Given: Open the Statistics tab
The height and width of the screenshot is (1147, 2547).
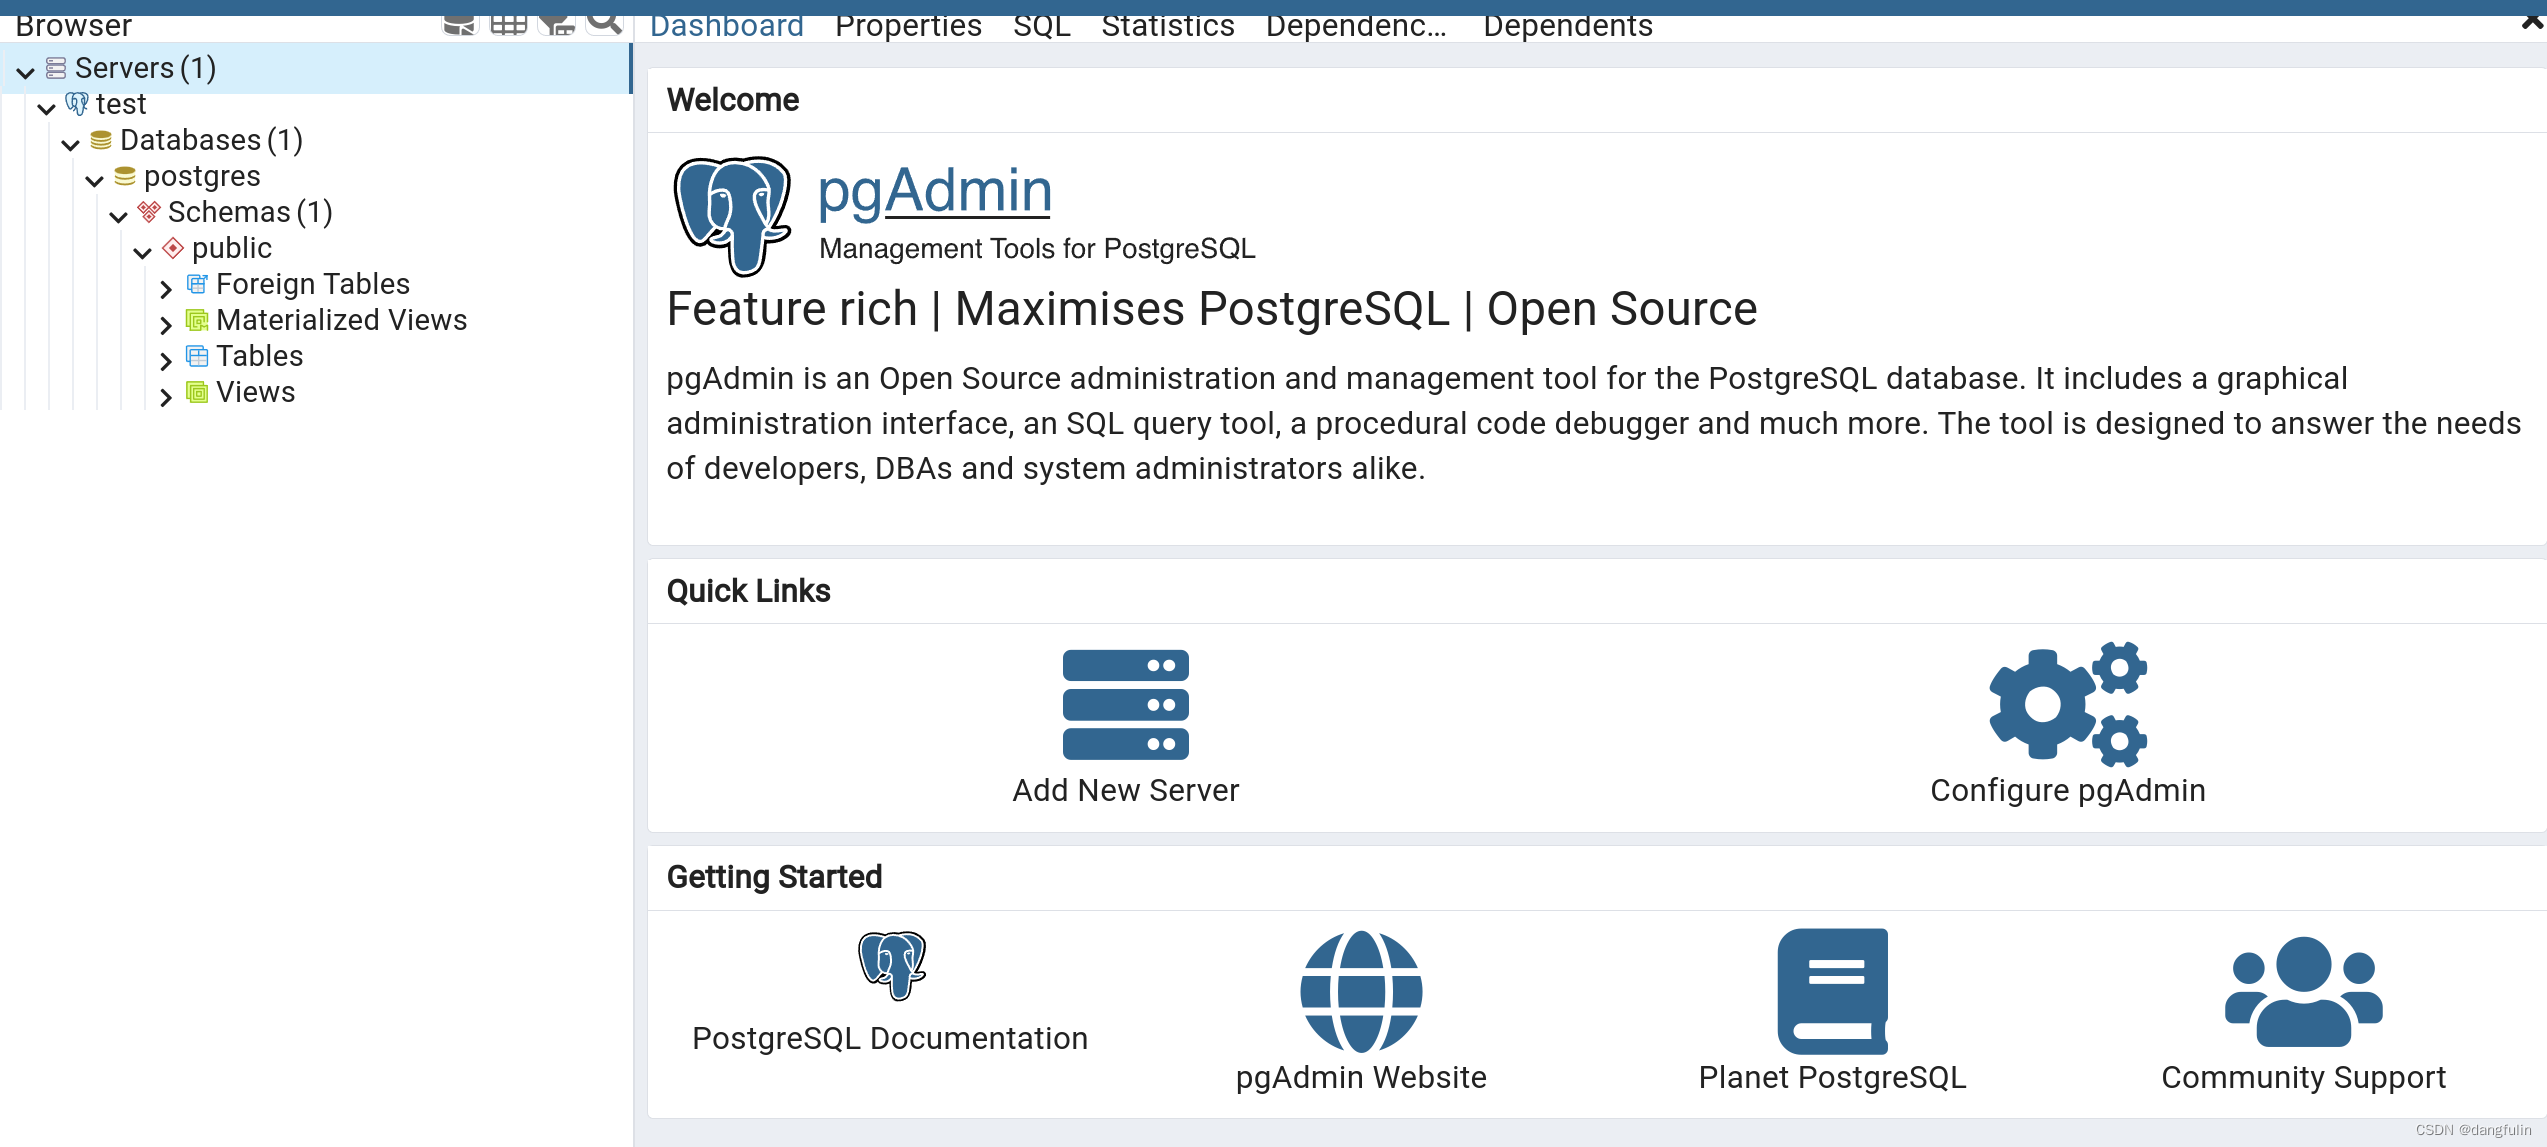Looking at the screenshot, I should pos(1167,25).
